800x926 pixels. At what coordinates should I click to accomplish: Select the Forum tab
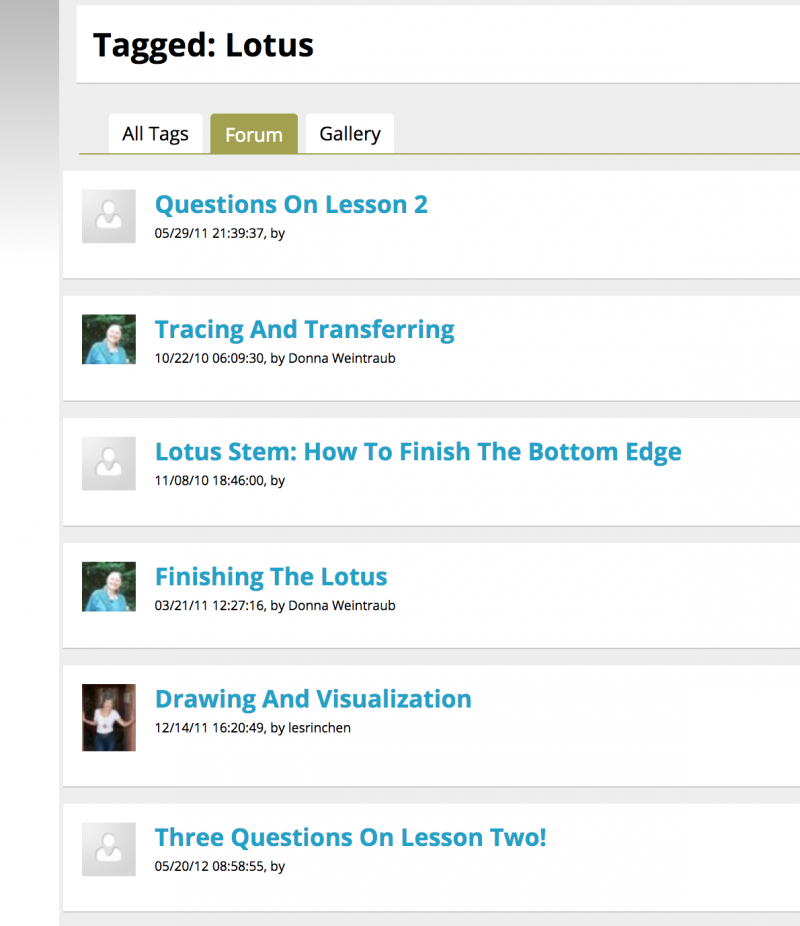pyautogui.click(x=254, y=135)
